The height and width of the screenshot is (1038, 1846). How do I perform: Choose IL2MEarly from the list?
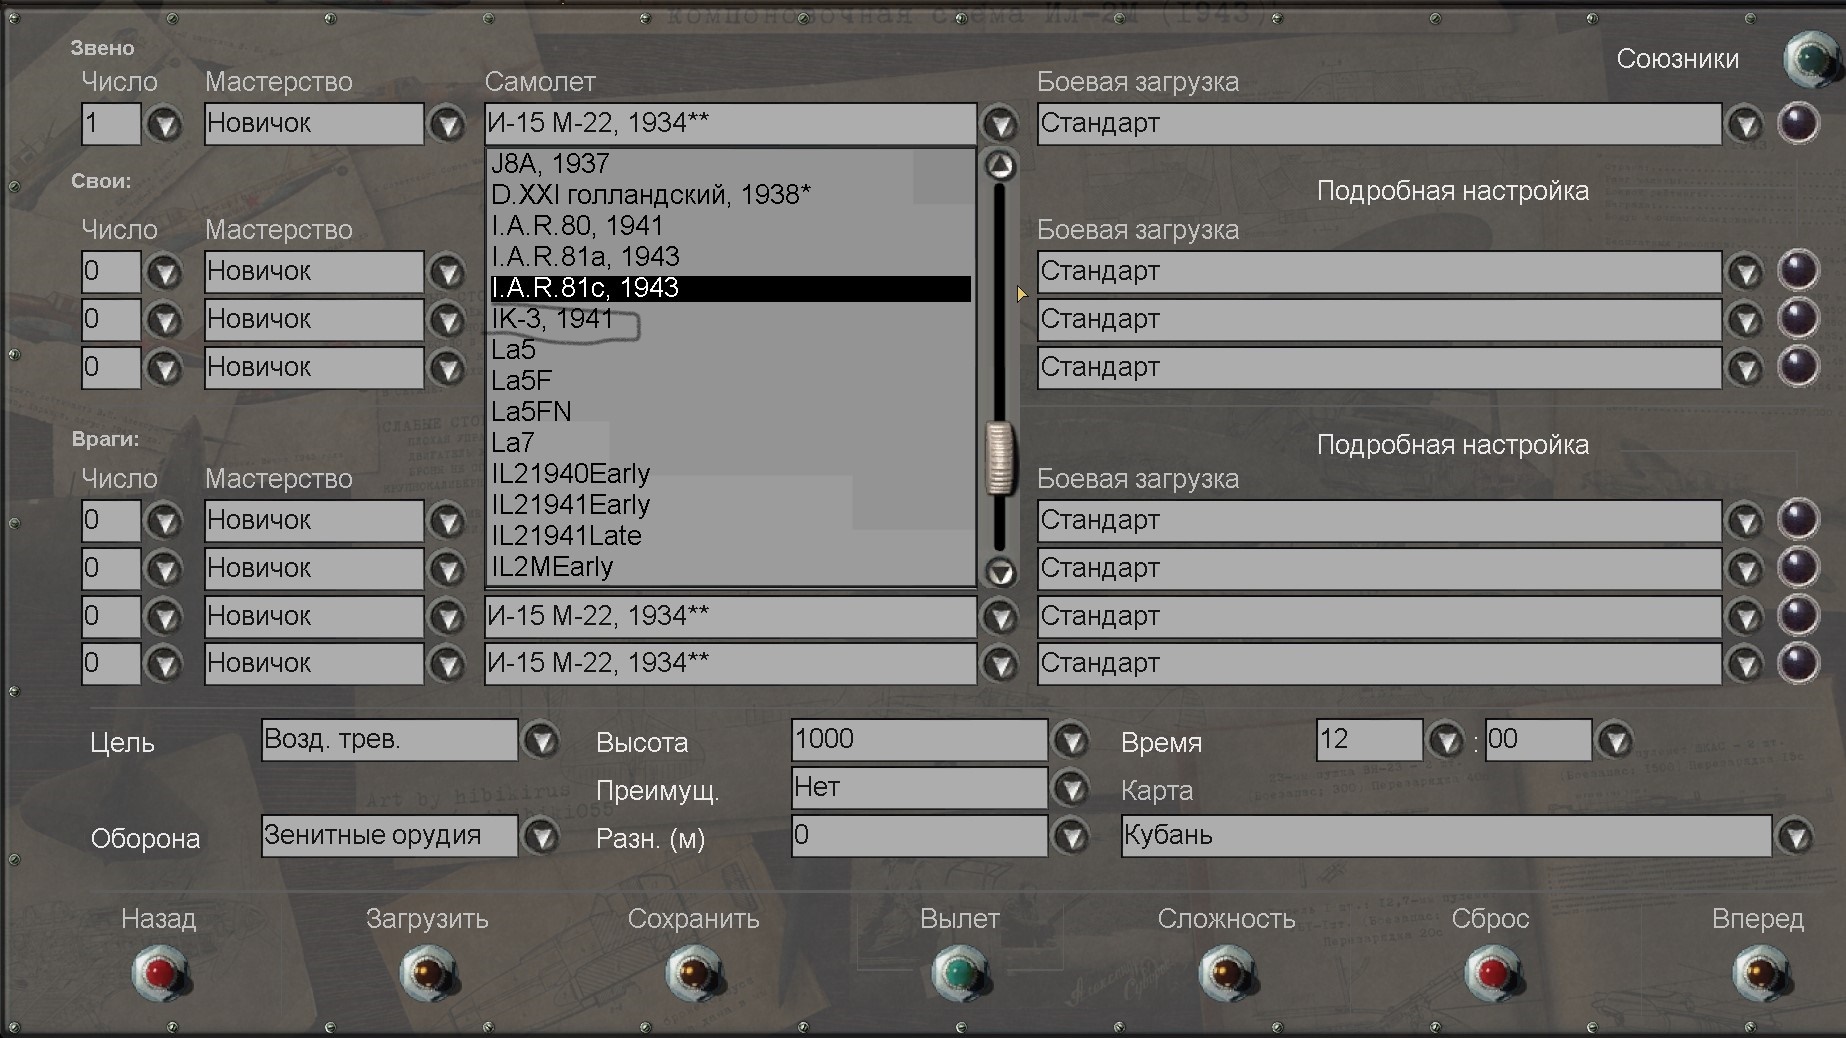731,567
